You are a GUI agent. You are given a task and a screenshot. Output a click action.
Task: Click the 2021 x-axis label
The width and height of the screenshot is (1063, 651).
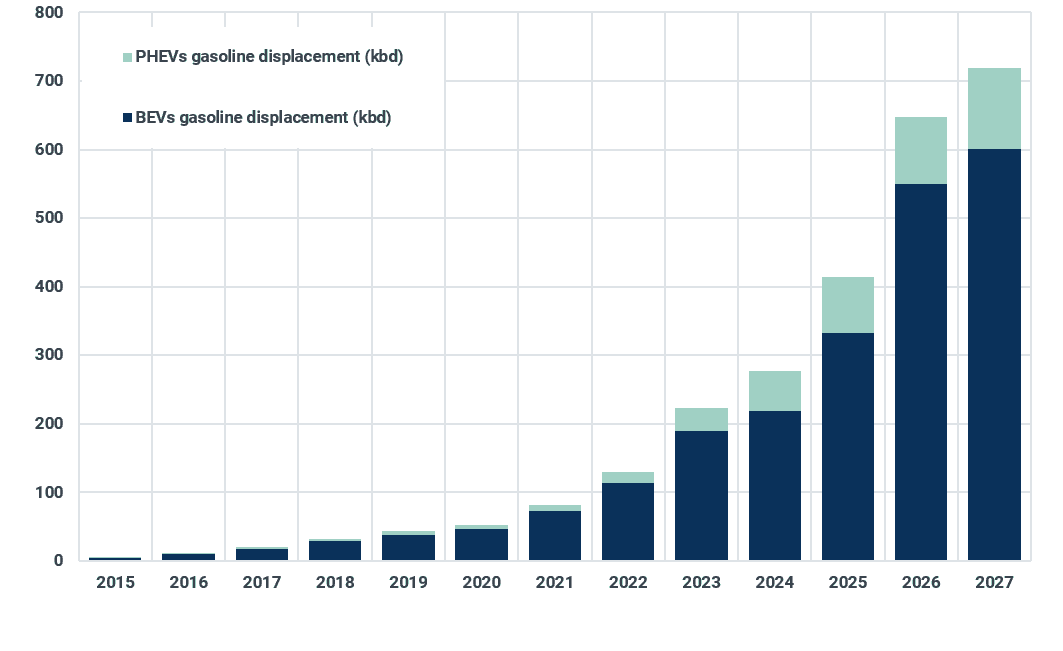(x=555, y=583)
